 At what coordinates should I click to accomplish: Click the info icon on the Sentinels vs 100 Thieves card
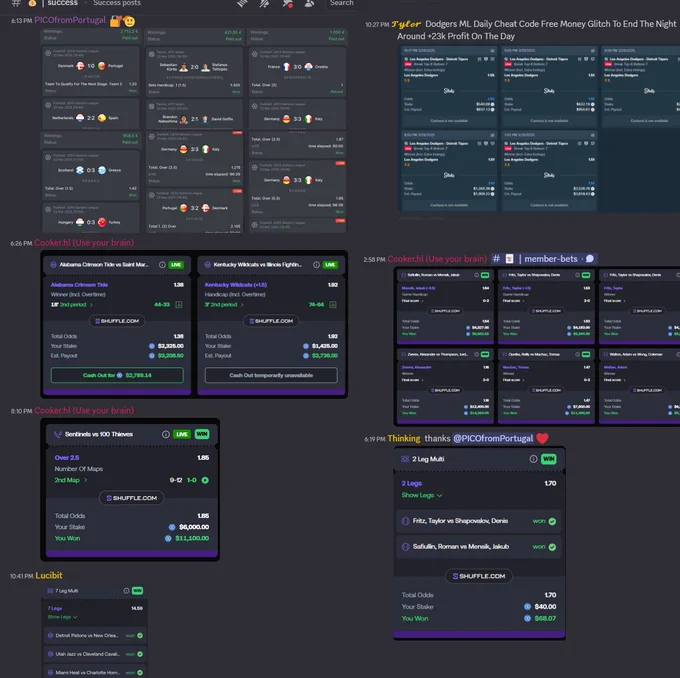tap(166, 434)
